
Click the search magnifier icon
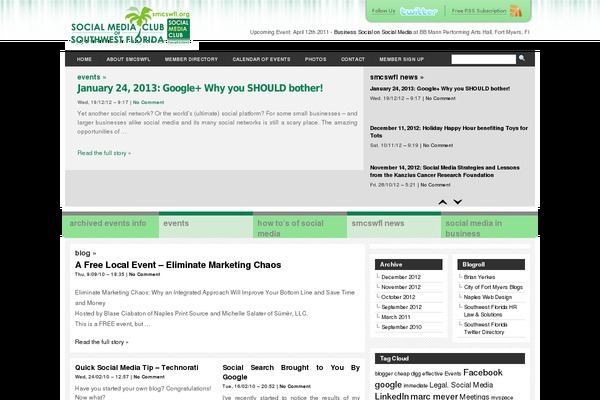pos(522,58)
